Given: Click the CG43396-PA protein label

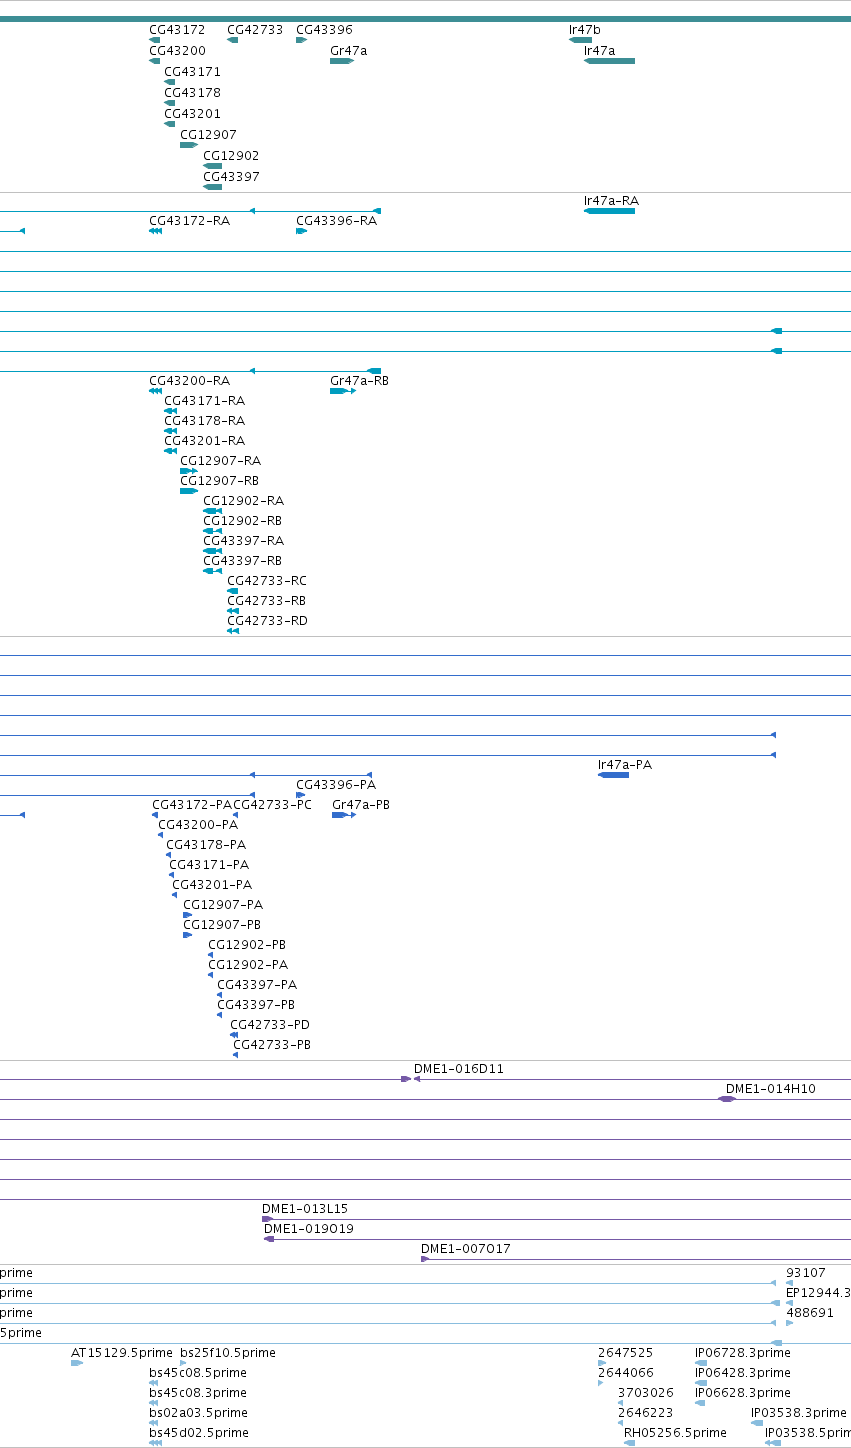Looking at the screenshot, I should point(336,785).
